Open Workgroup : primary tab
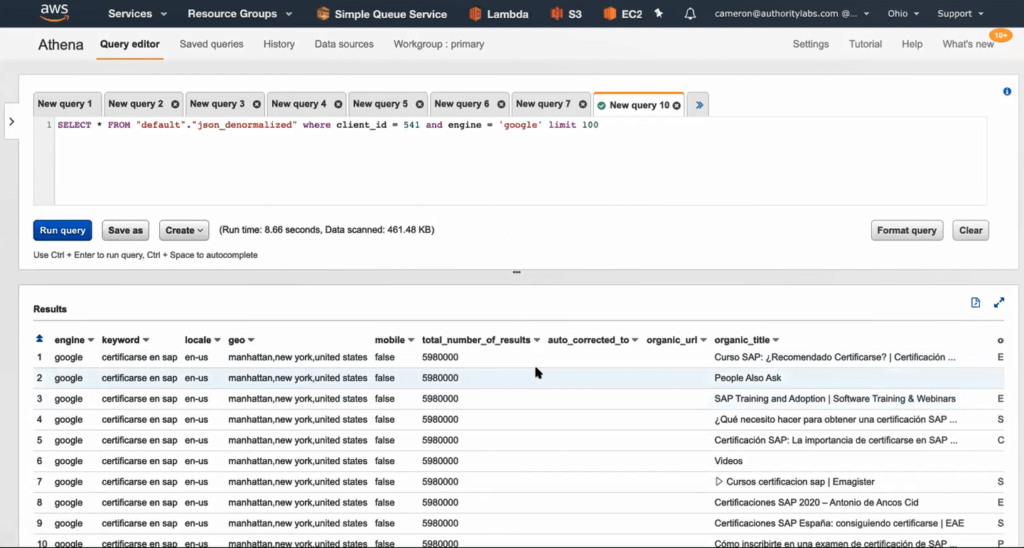The height and width of the screenshot is (548, 1024). (439, 44)
